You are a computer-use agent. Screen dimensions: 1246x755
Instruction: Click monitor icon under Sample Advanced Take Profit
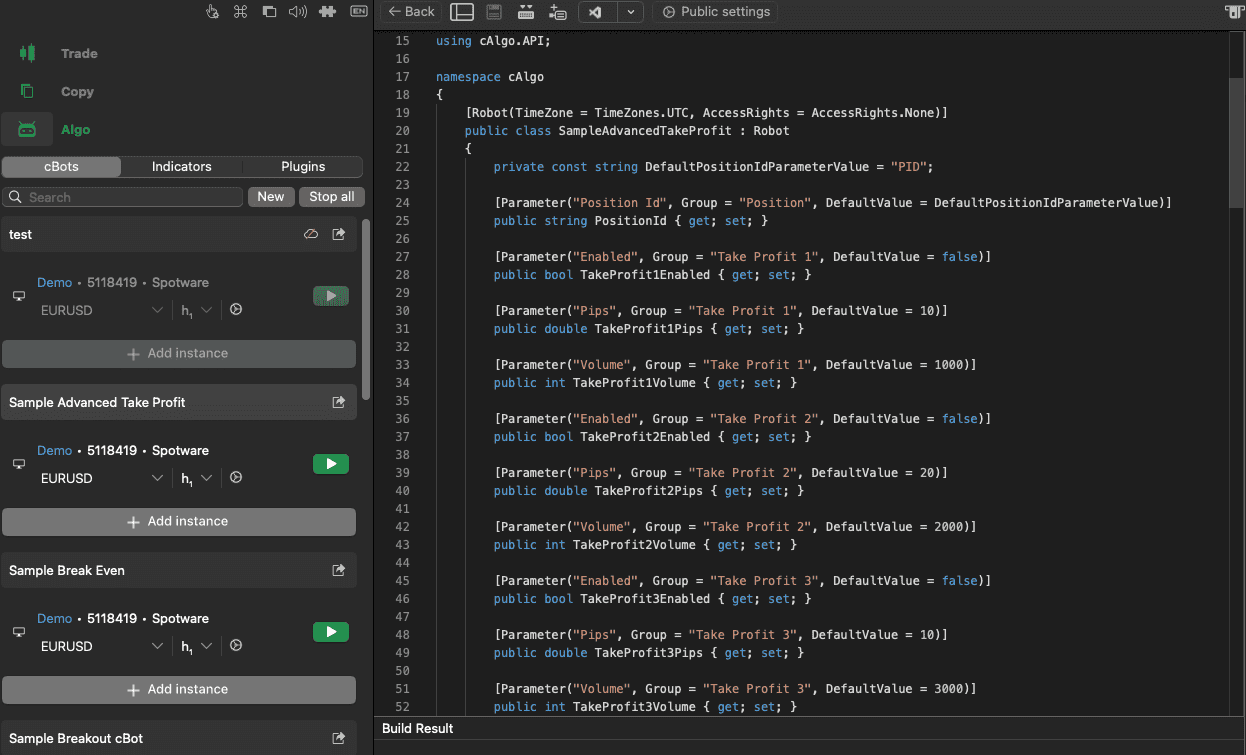[x=18, y=465]
